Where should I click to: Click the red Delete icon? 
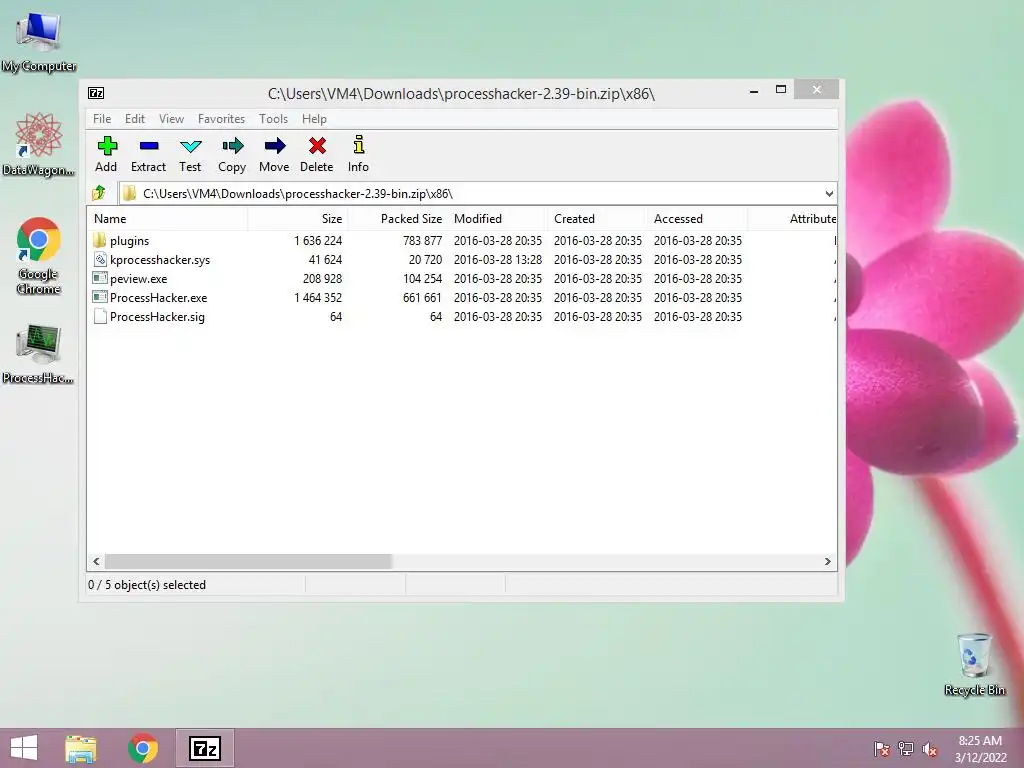(317, 146)
